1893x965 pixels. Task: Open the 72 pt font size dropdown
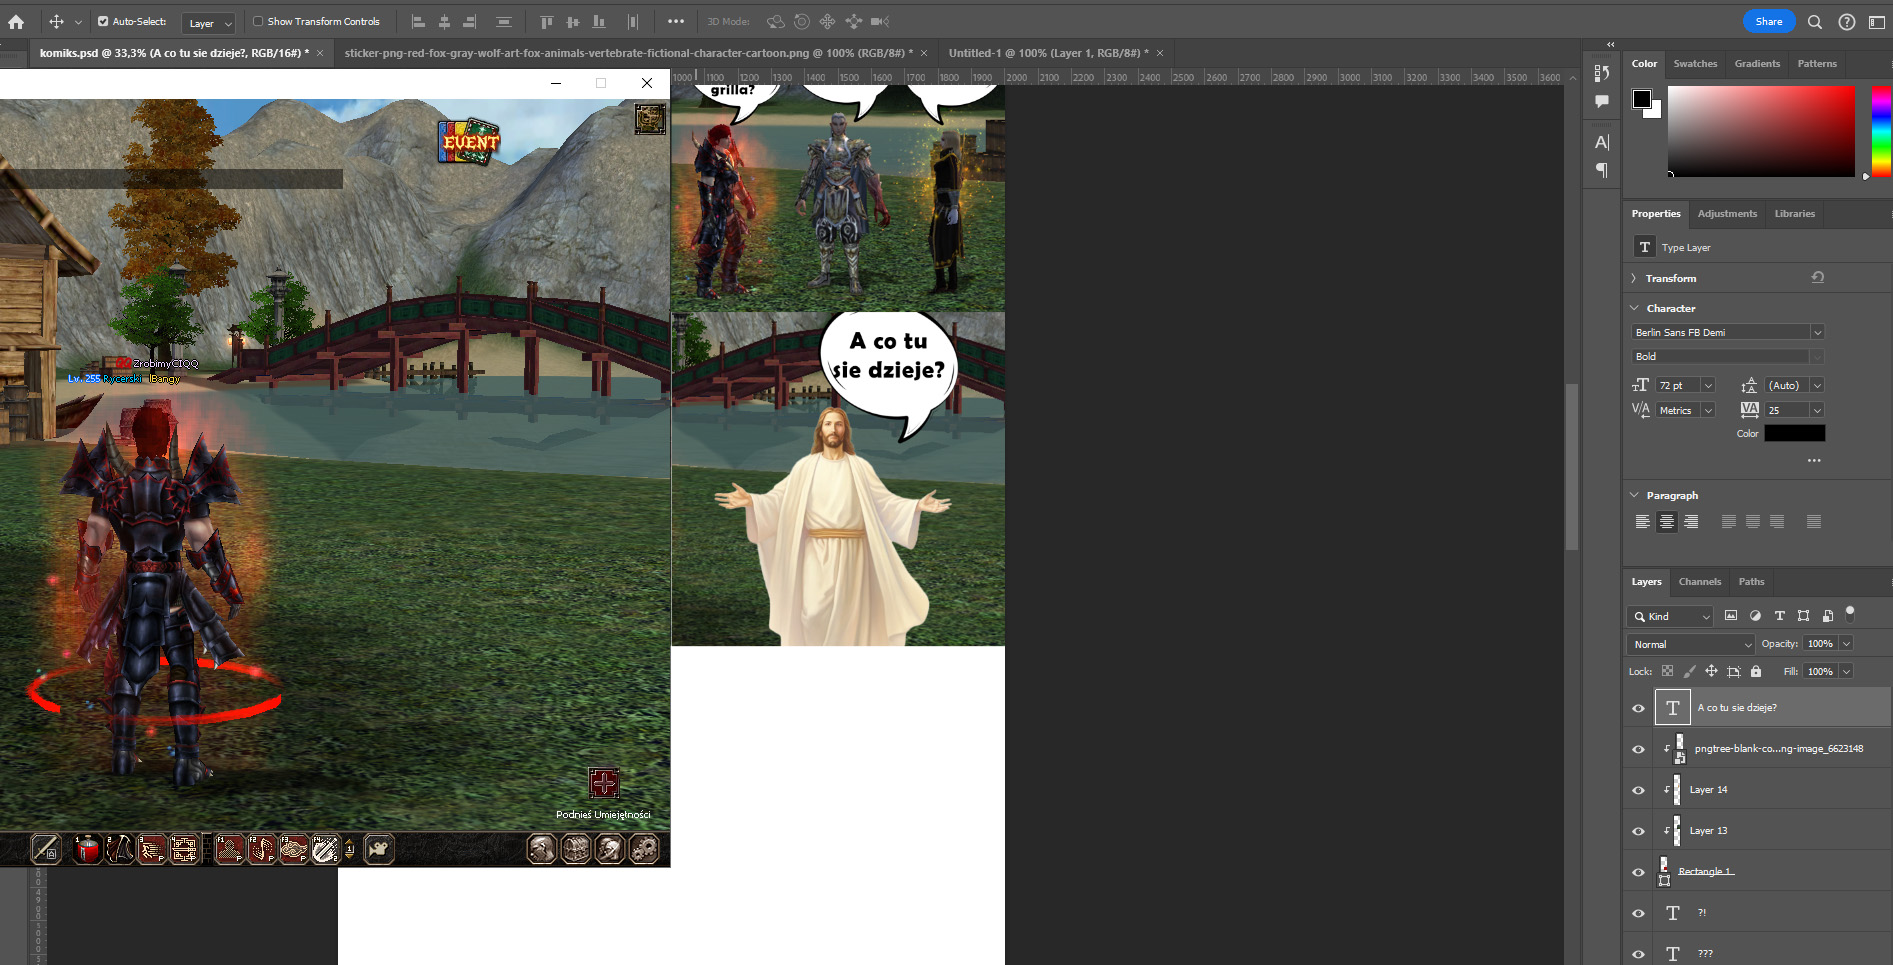pyautogui.click(x=1708, y=385)
